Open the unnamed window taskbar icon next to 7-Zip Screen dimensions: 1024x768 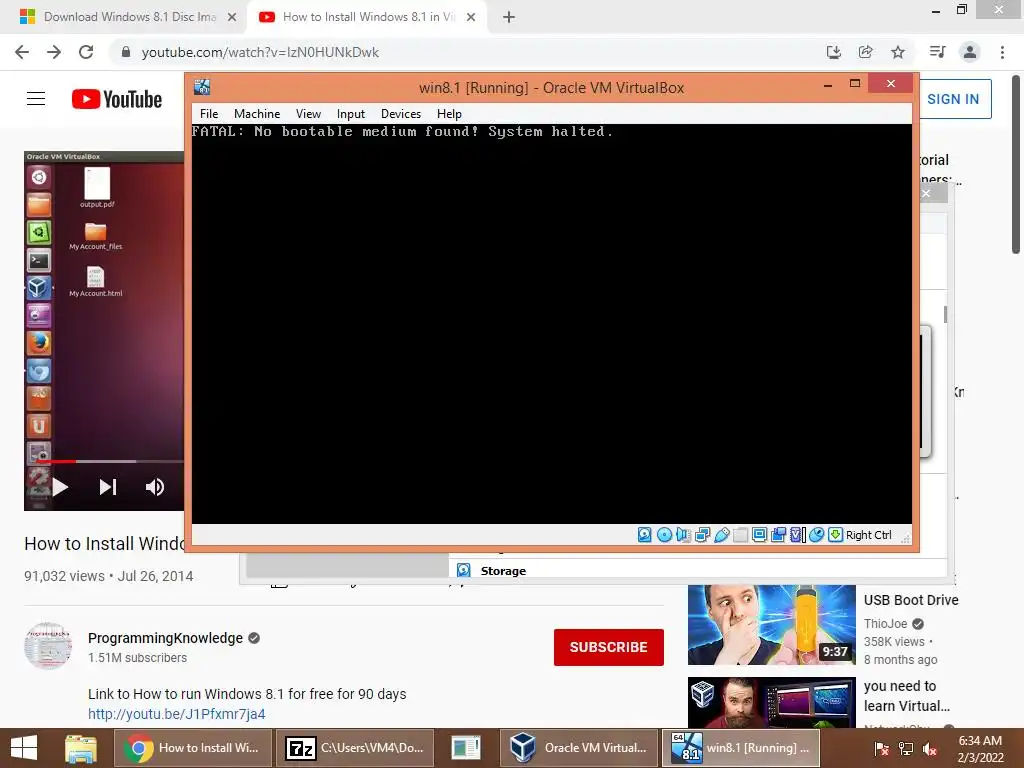(x=466, y=748)
